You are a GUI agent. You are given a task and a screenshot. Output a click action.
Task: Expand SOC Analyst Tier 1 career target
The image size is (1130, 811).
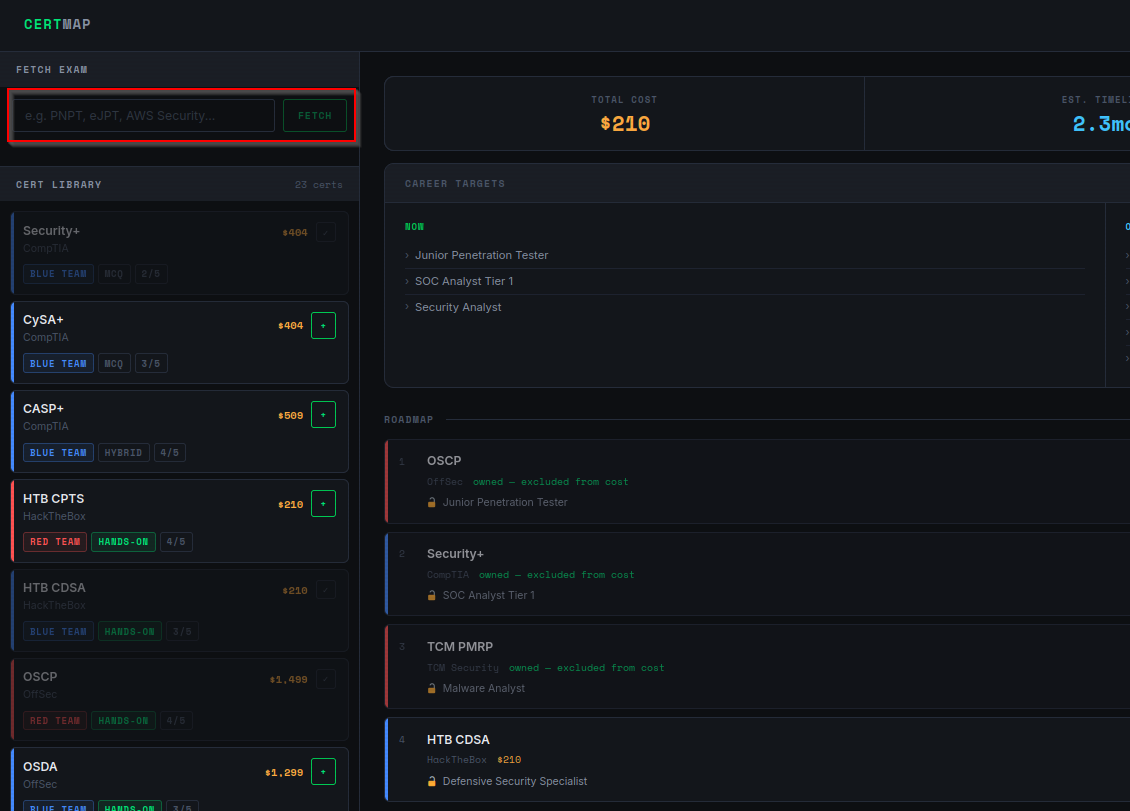point(464,281)
